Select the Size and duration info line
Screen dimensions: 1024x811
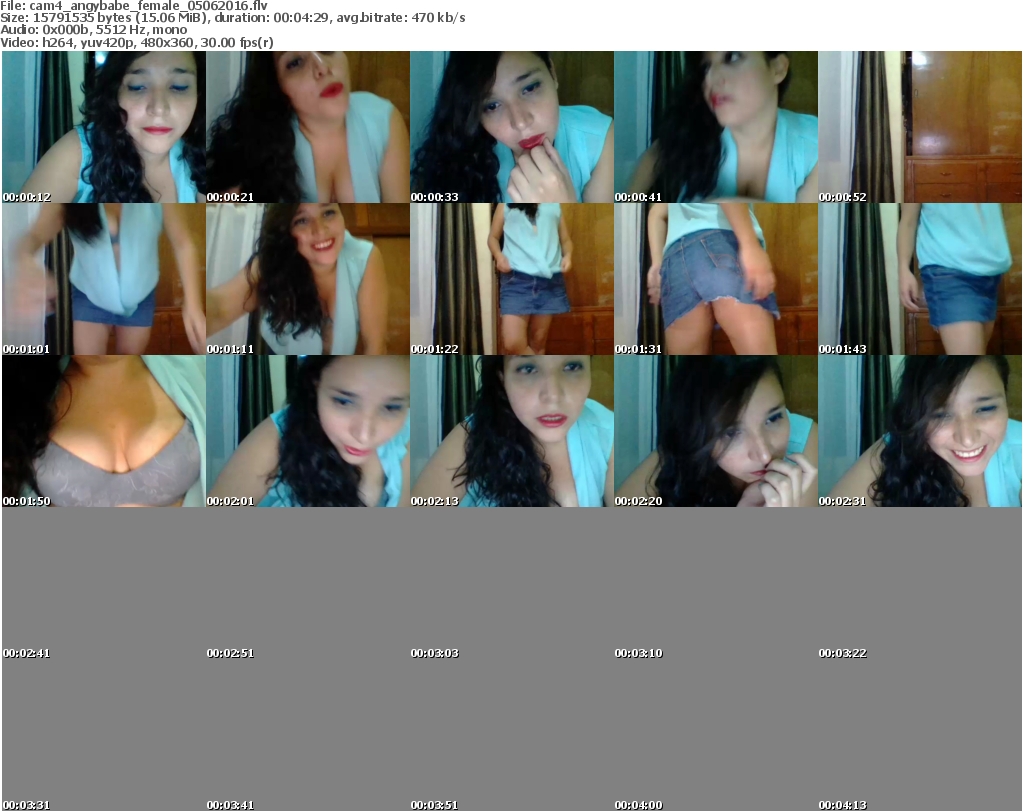coord(232,18)
